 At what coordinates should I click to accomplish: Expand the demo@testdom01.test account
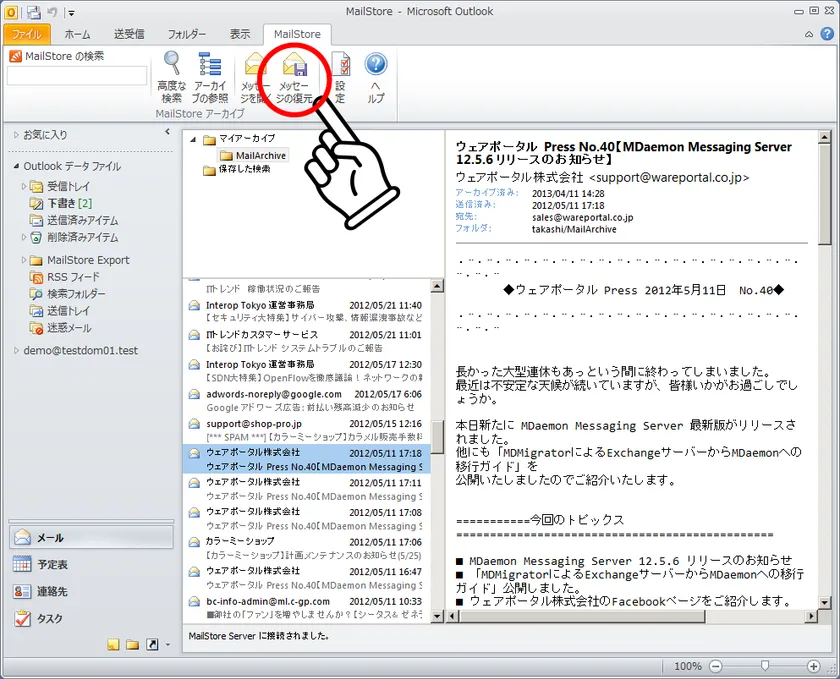click(x=15, y=351)
